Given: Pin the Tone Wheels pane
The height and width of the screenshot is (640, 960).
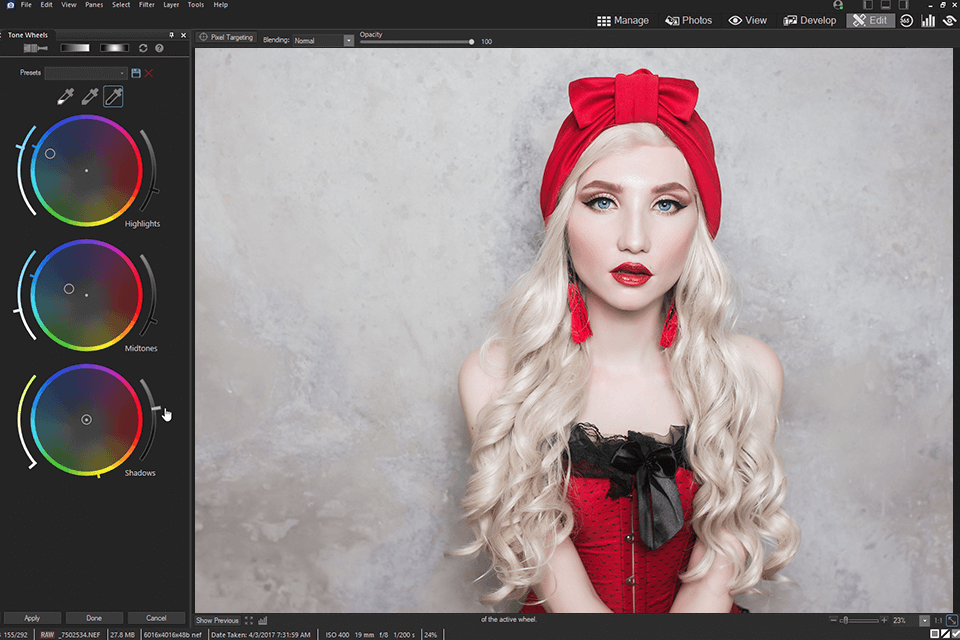Looking at the screenshot, I should coord(171,35).
